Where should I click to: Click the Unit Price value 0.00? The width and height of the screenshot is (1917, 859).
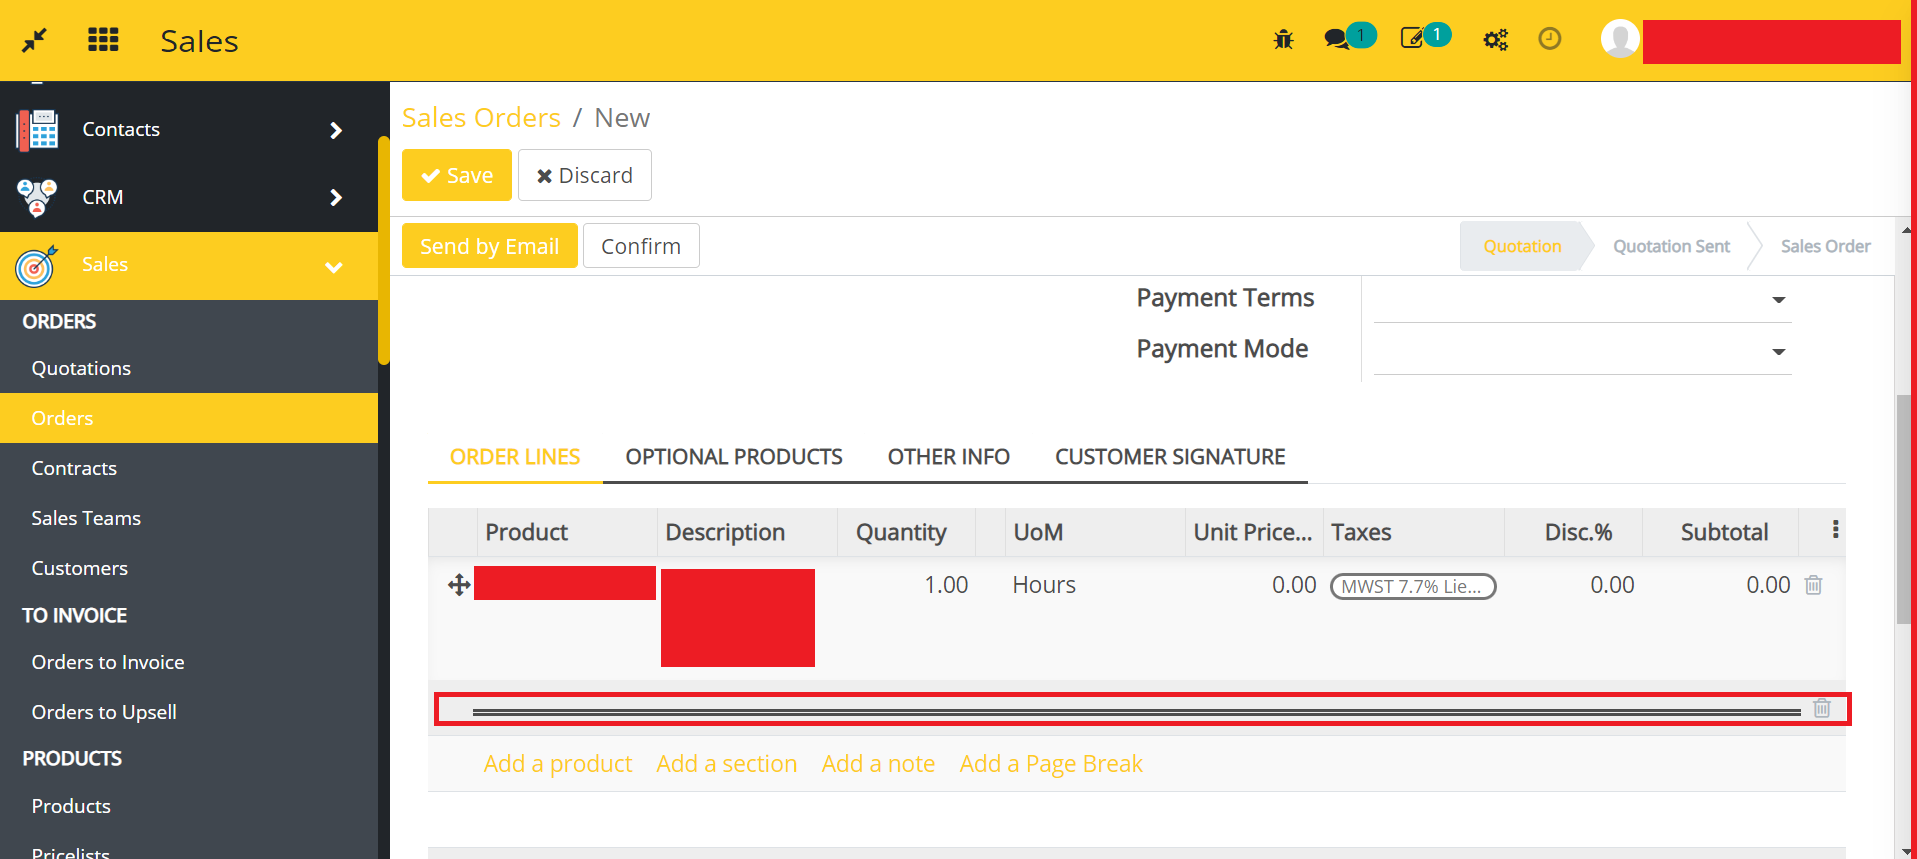tap(1293, 585)
